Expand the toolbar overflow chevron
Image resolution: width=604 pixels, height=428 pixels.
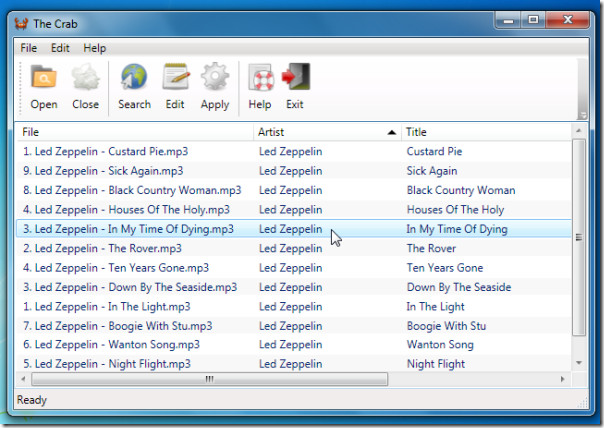point(582,115)
